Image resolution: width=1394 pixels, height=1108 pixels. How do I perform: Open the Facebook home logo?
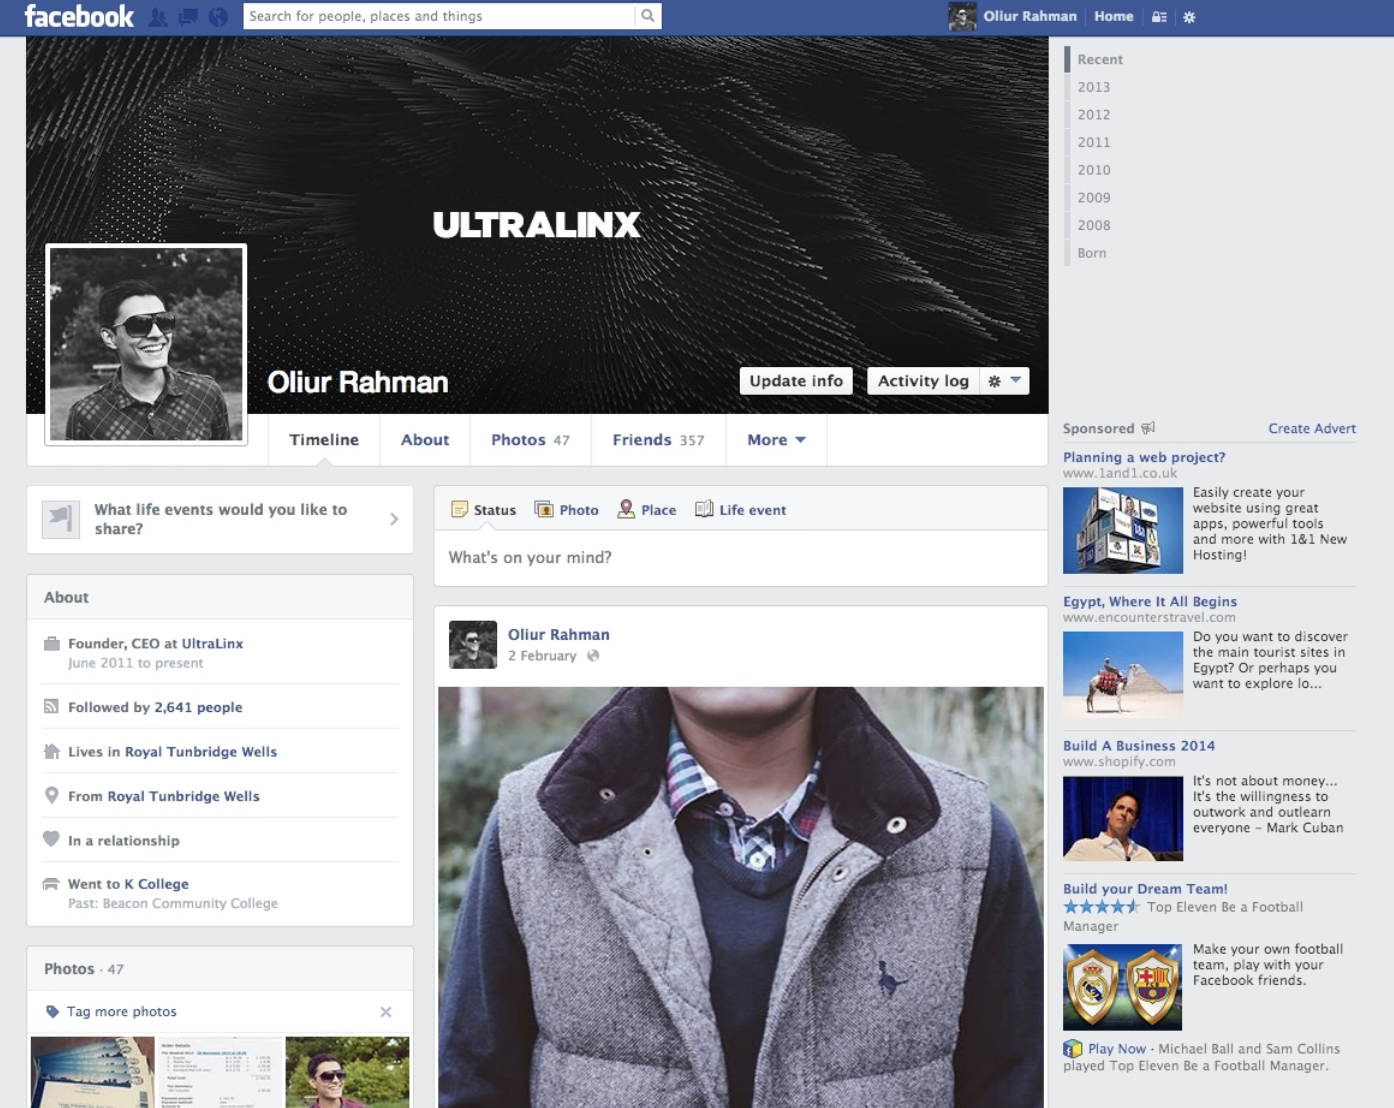(79, 16)
